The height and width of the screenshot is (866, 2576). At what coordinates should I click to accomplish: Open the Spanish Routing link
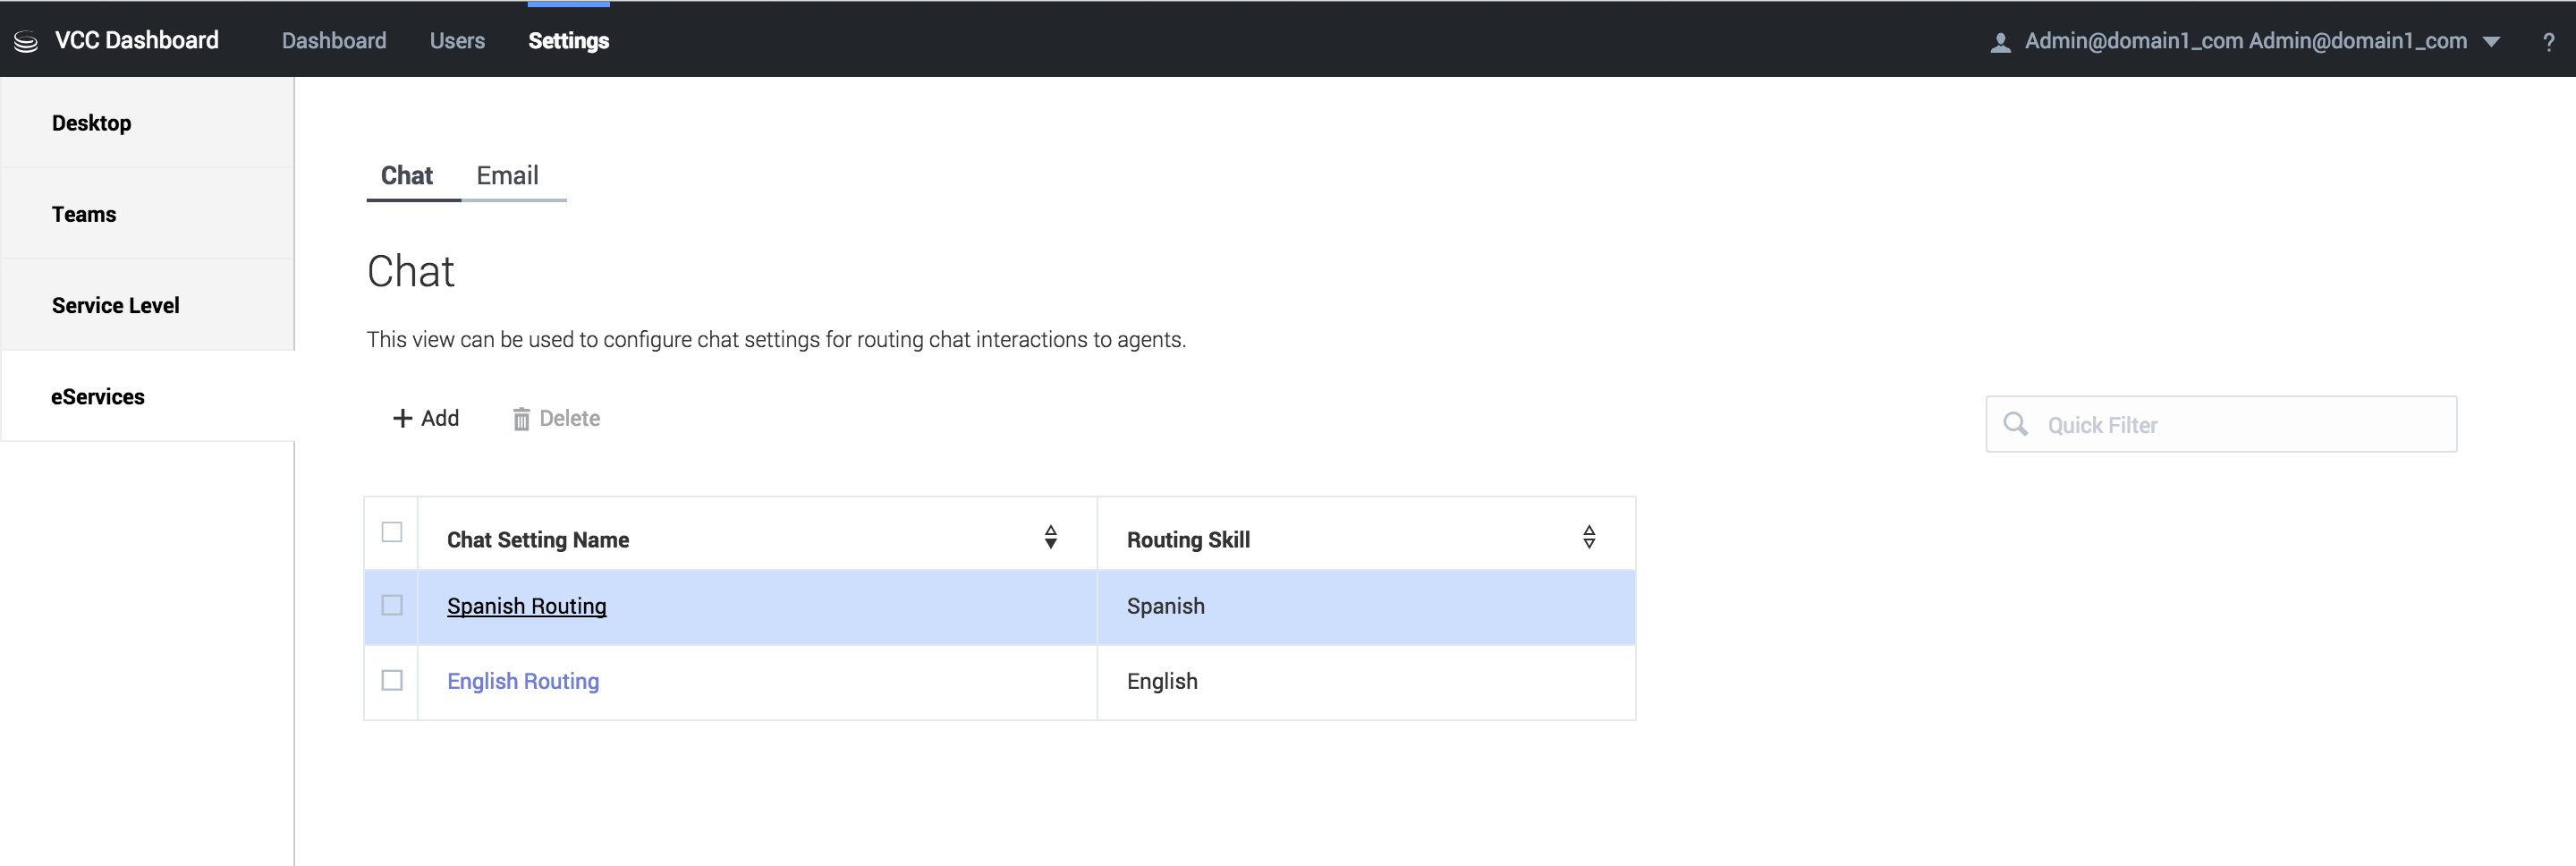[x=526, y=606]
